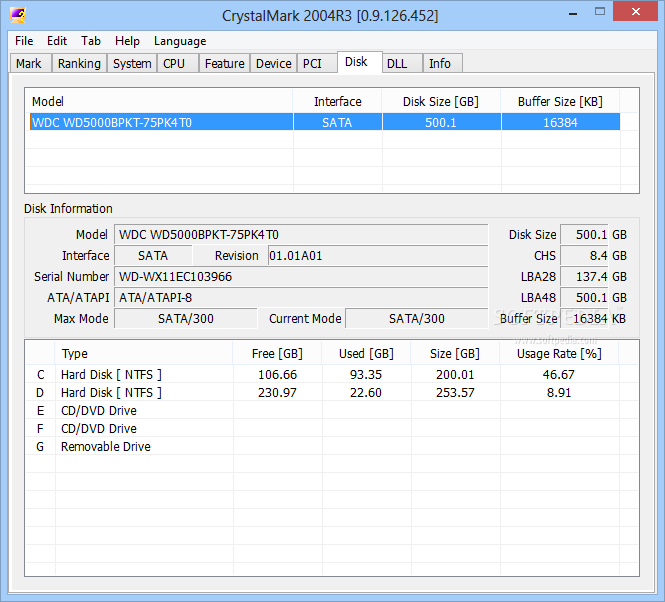The image size is (665, 602).
Task: Click the Serial Number WD-WX11EC103966 field
Action: pos(301,277)
